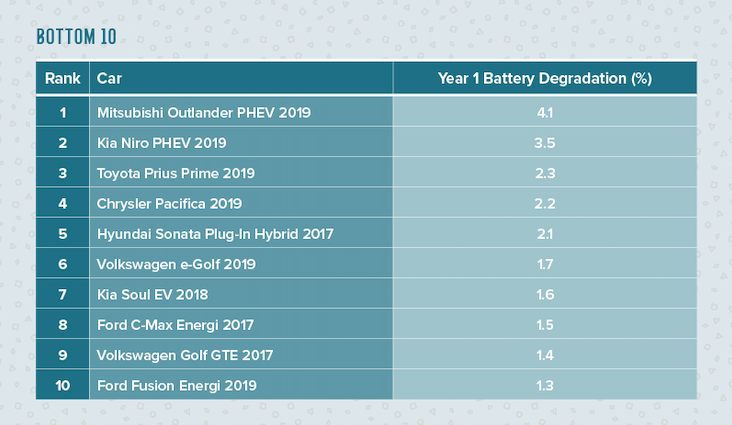The width and height of the screenshot is (732, 425).
Task: Click degradation value 2.1
Action: [x=545, y=234]
